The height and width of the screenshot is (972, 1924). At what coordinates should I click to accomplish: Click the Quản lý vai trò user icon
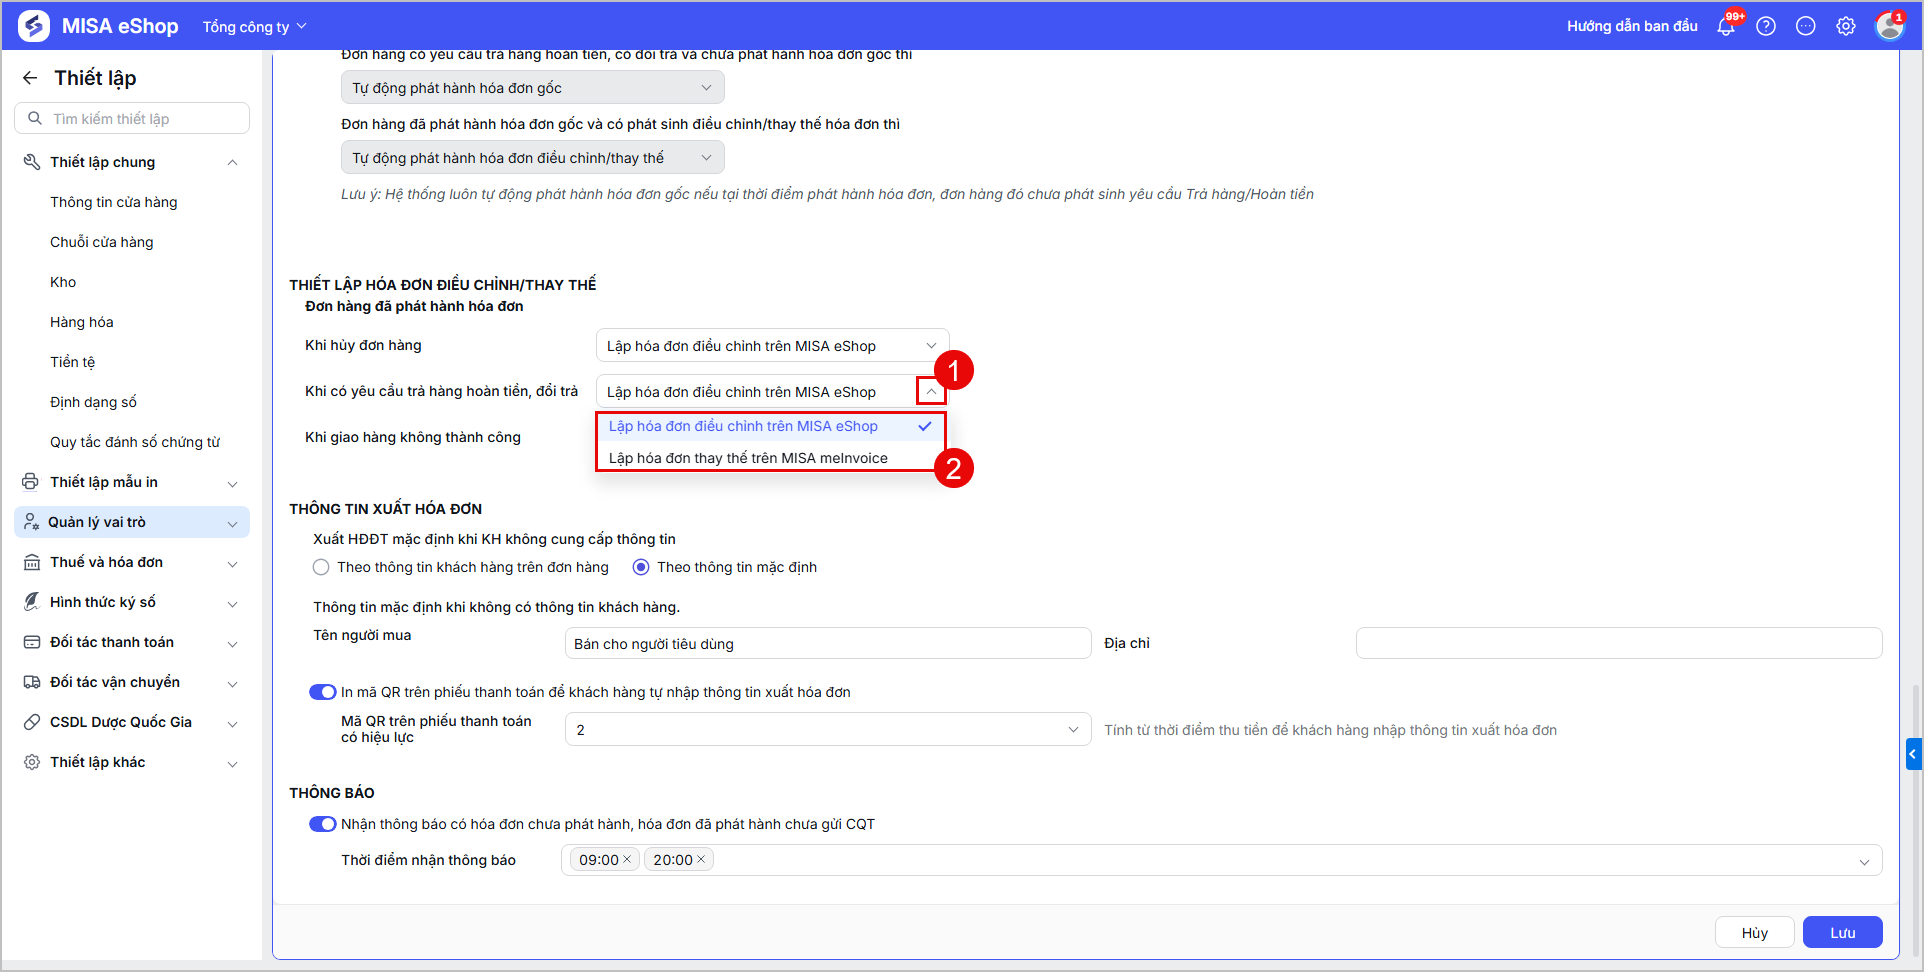[x=31, y=522]
